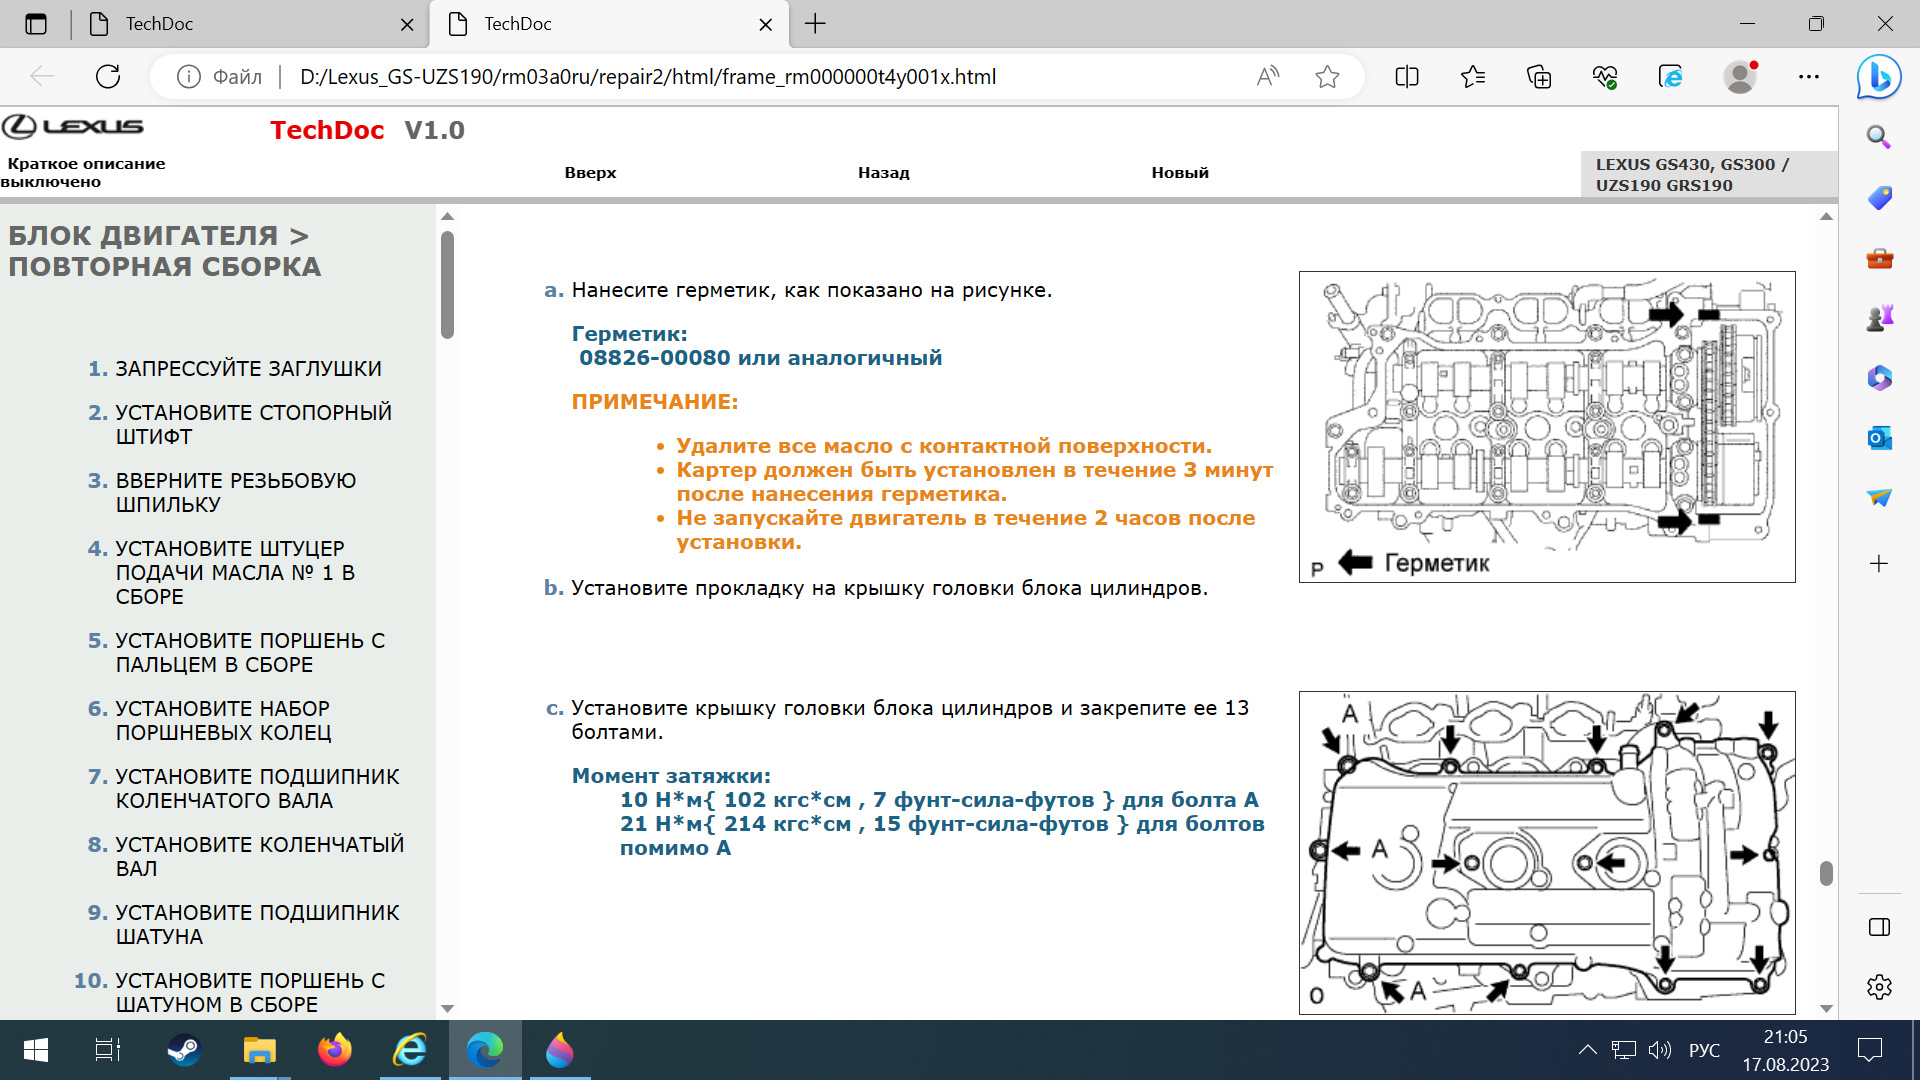Viewport: 1920px width, 1080px height.
Task: Expand hidden system tray icons
Action: (1587, 1050)
